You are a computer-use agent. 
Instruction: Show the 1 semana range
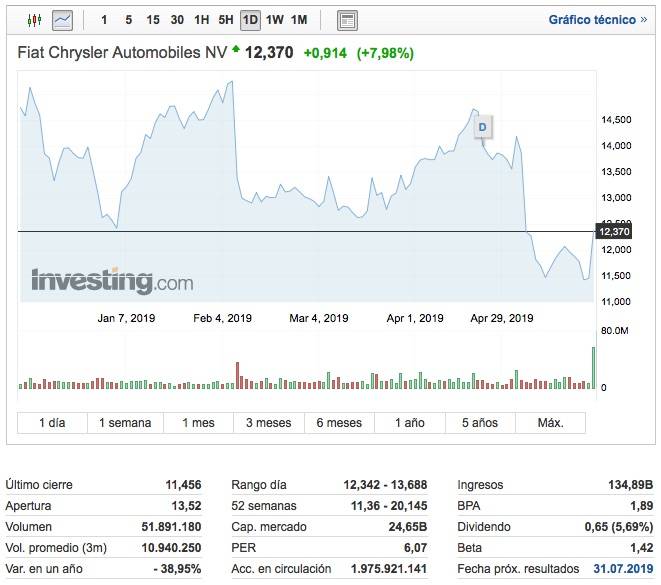[x=125, y=423]
